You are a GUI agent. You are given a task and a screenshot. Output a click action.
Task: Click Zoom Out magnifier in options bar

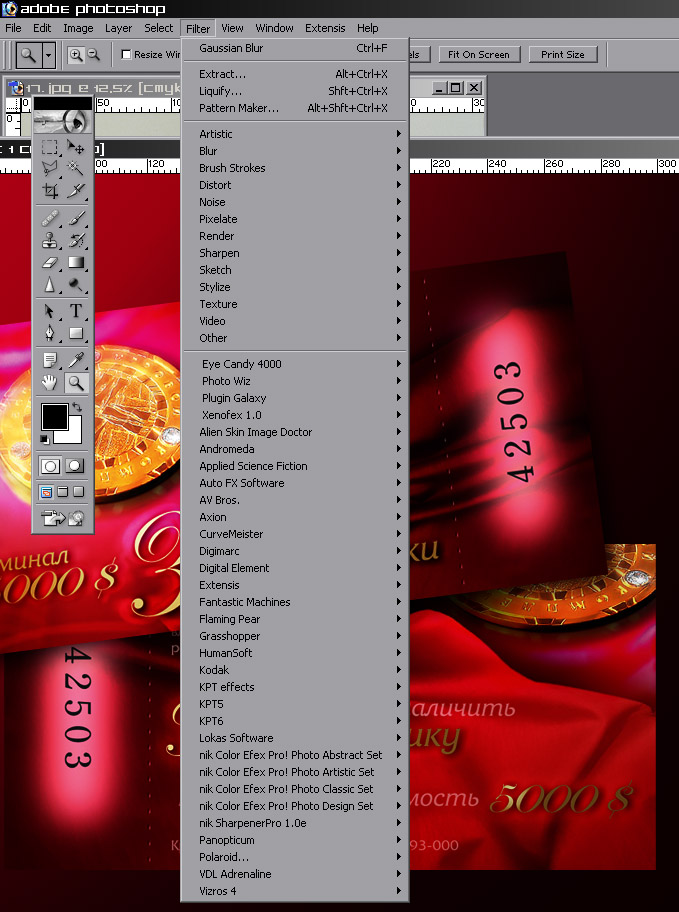point(93,55)
